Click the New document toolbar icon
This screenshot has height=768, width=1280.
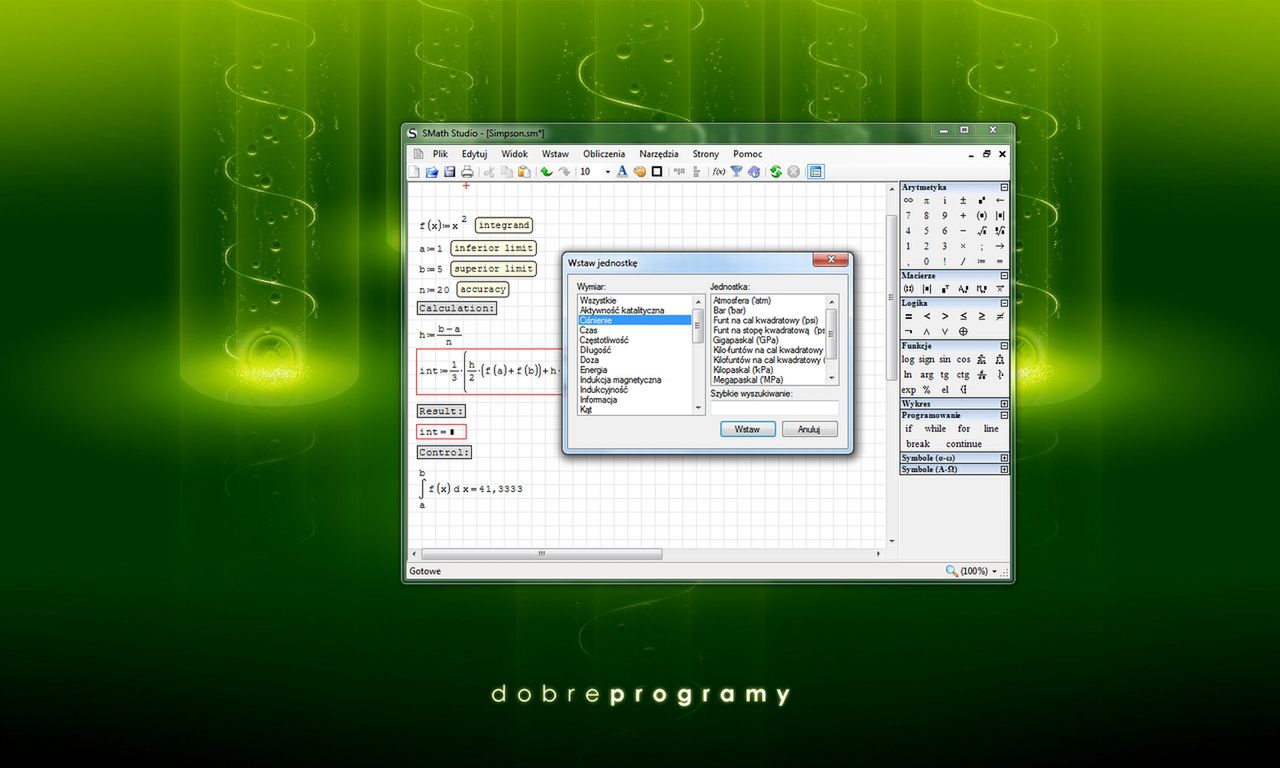[414, 172]
